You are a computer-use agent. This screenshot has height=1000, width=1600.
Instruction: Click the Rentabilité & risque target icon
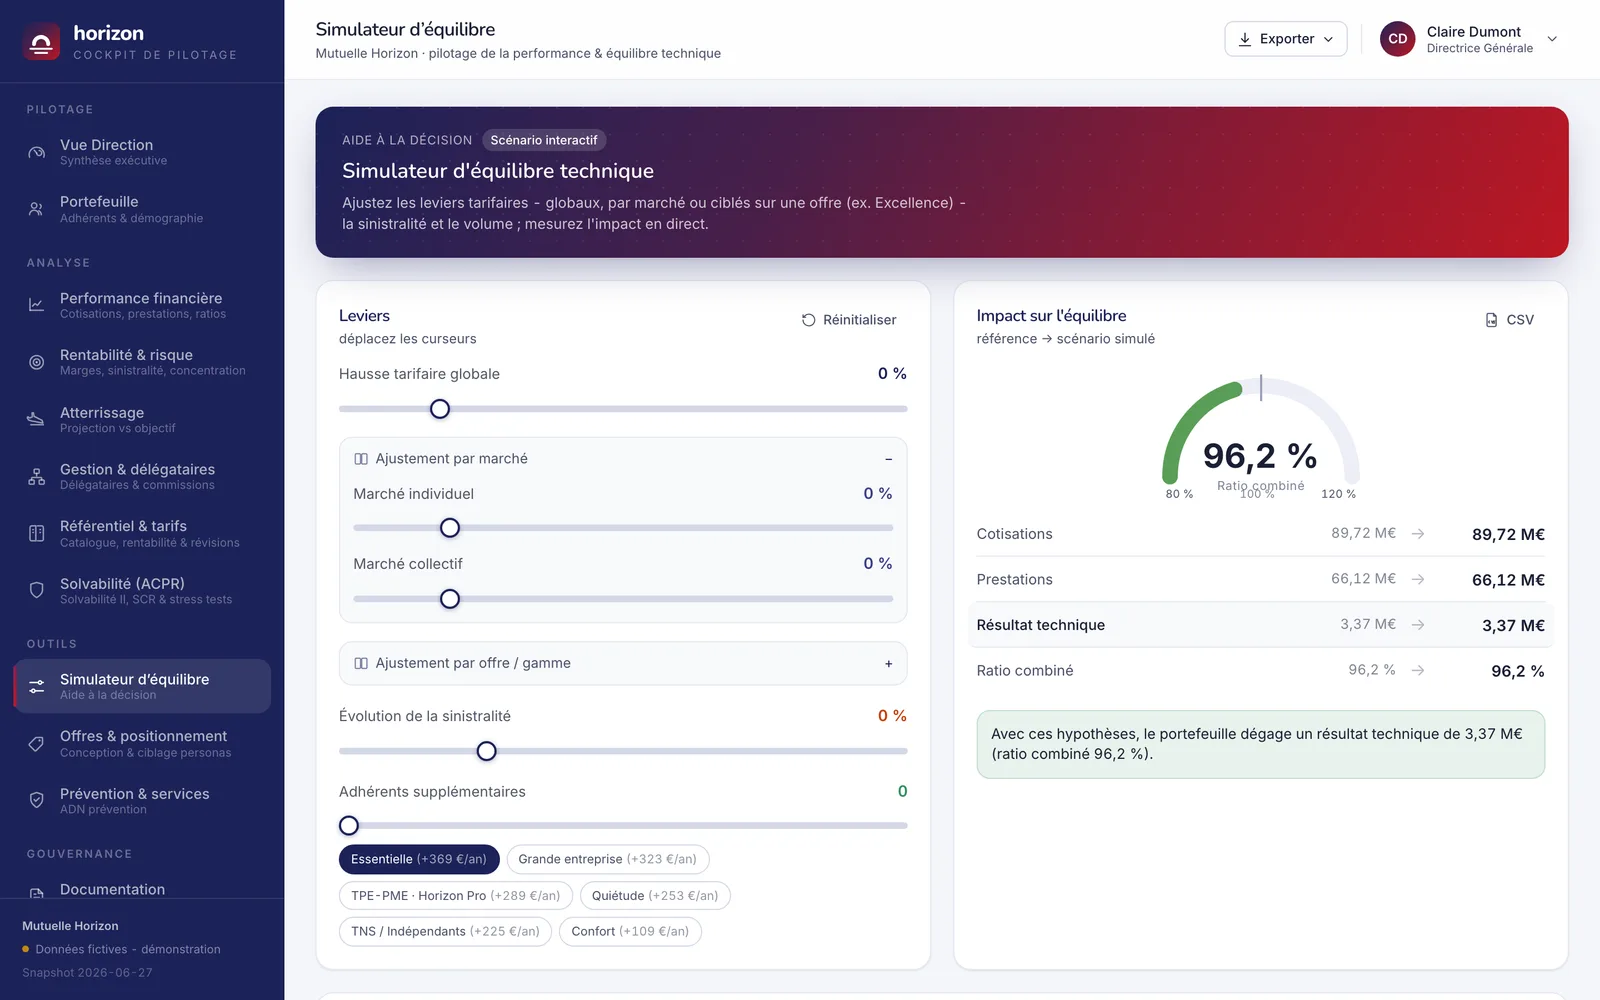(x=36, y=362)
